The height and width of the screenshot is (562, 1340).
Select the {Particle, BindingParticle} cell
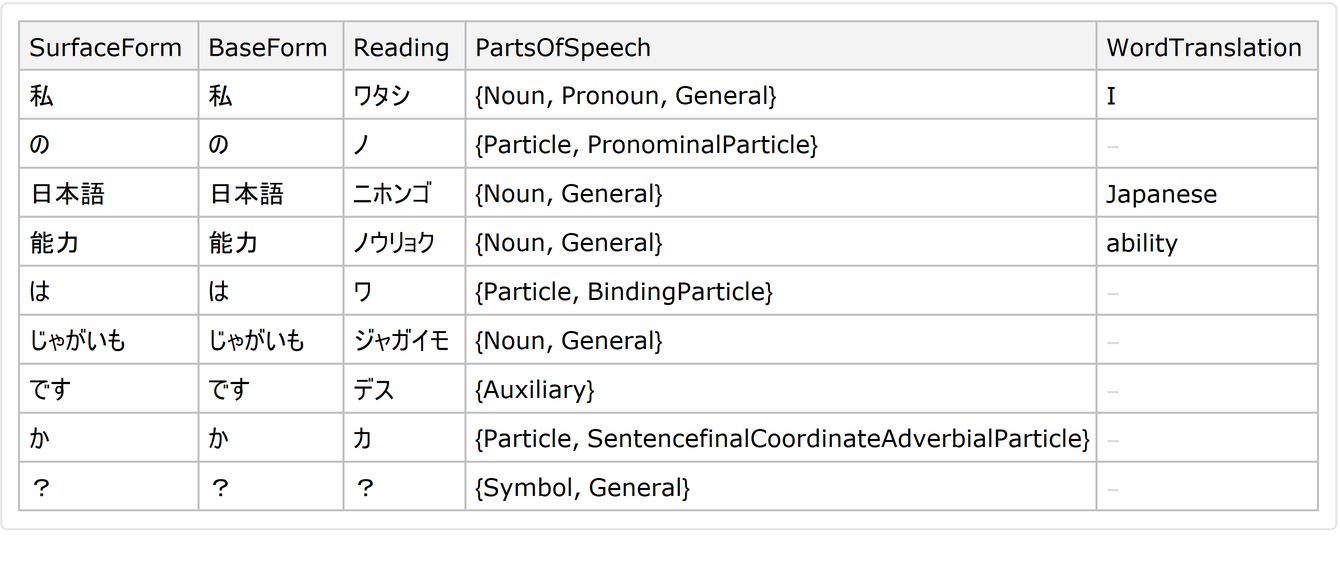(624, 292)
